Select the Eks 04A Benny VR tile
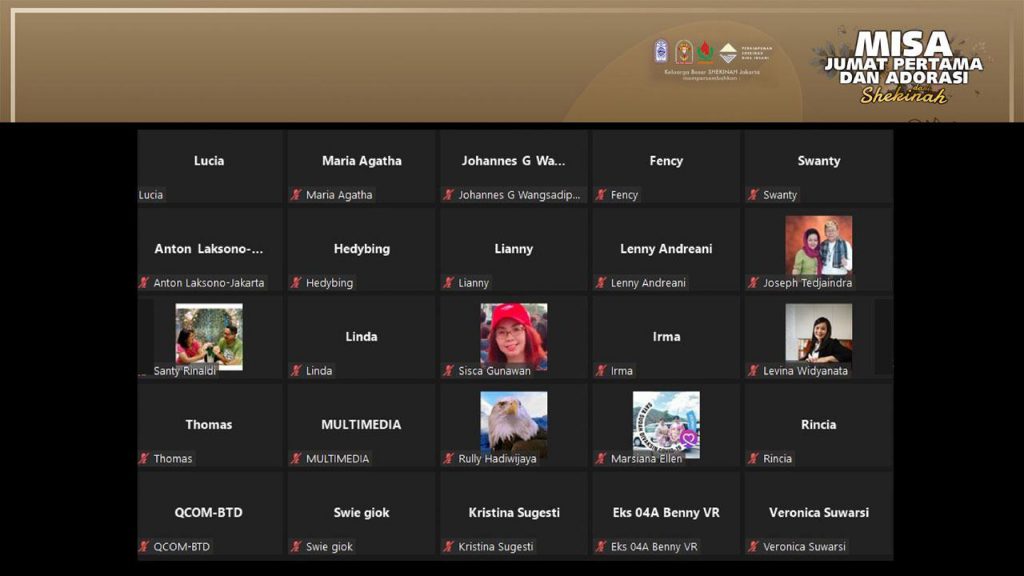The height and width of the screenshot is (576, 1024). [x=666, y=514]
